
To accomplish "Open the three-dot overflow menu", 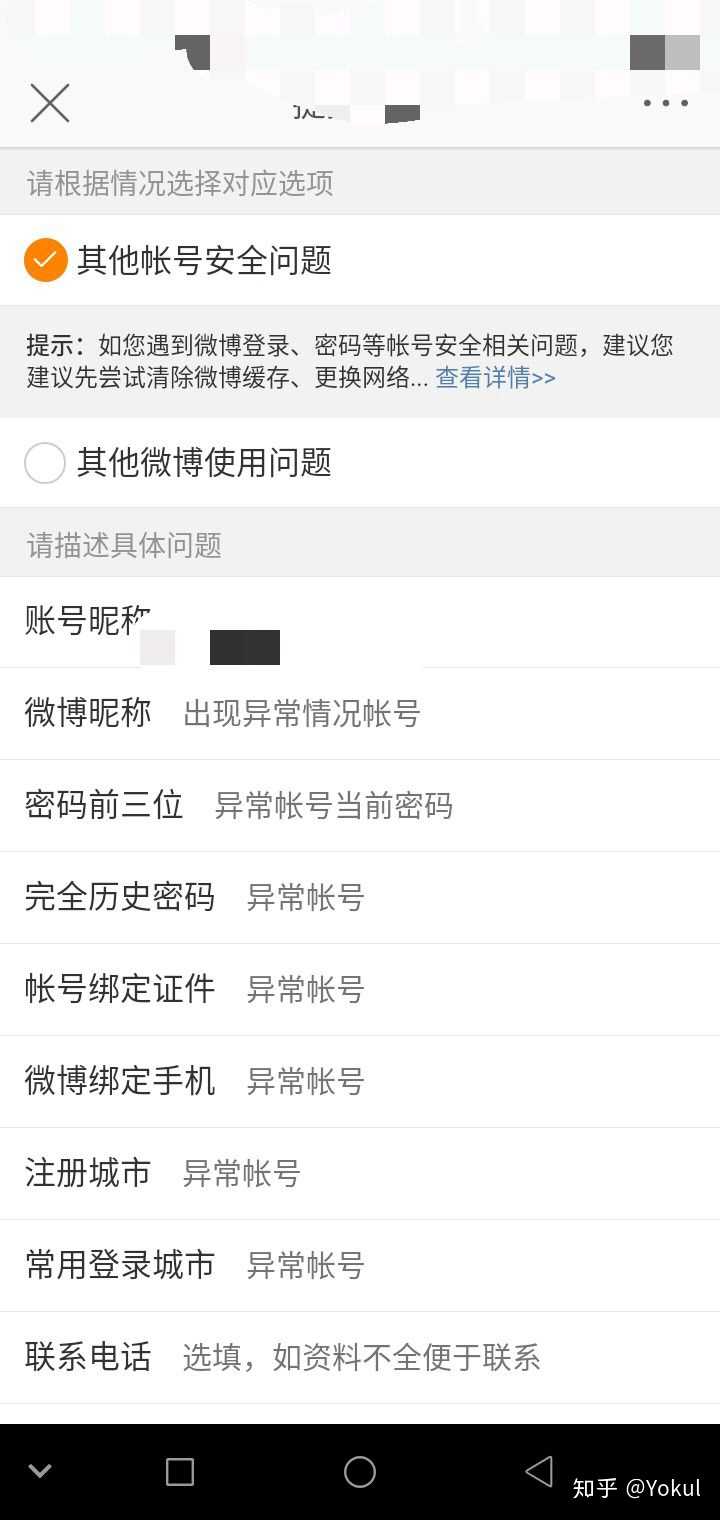I will click(664, 103).
